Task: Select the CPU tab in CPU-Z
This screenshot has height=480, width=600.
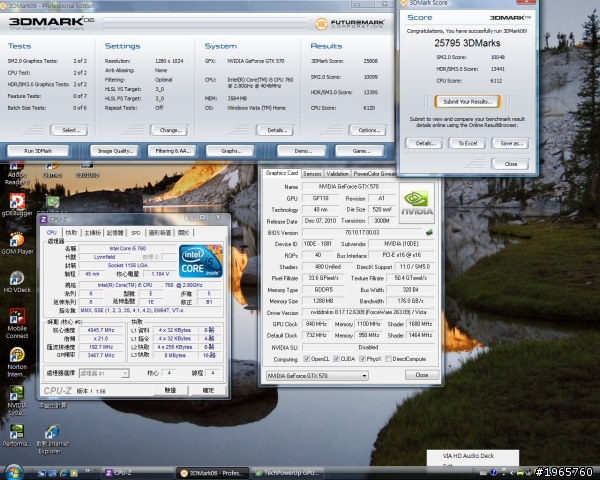Action: tap(52, 232)
